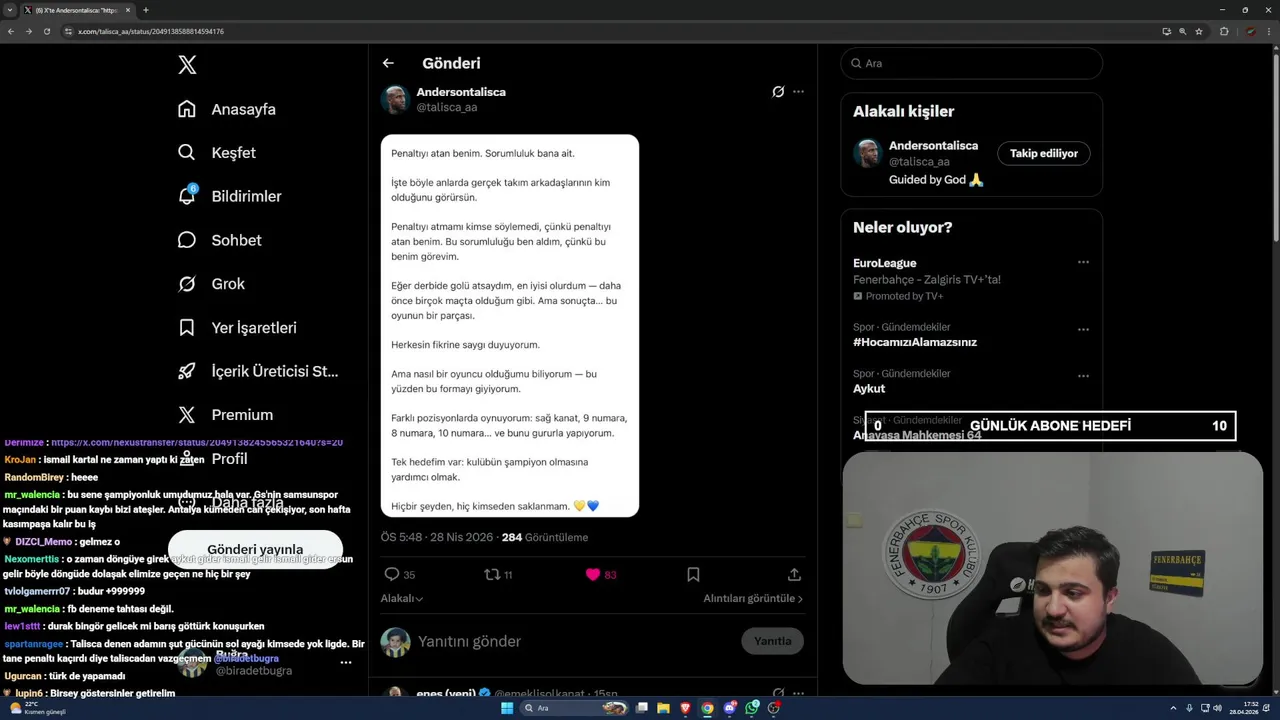This screenshot has width=1280, height=720.
Task: Open the Aykut trend options menu
Action: coord(1083,376)
